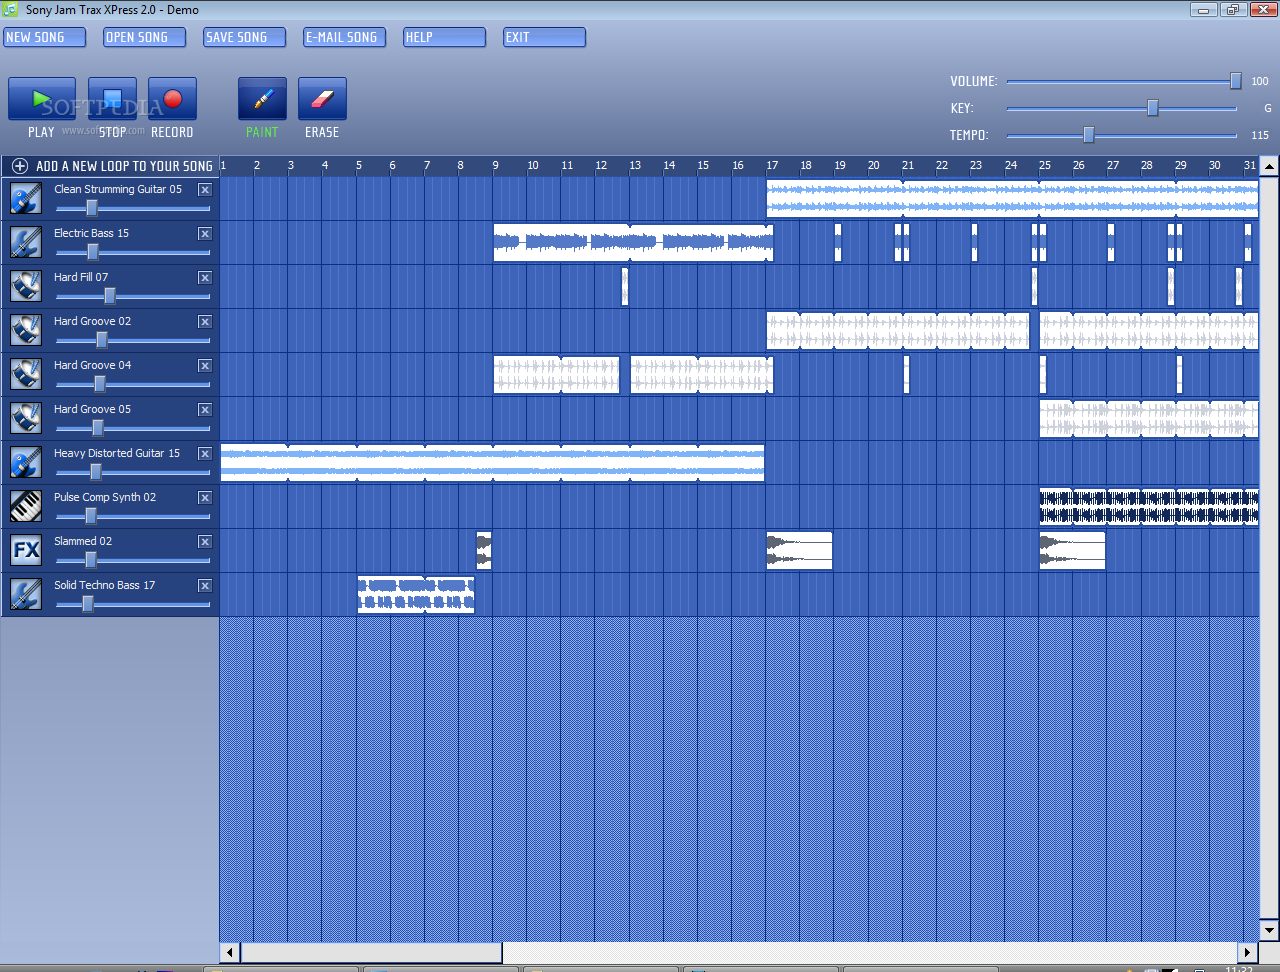Image resolution: width=1280 pixels, height=972 pixels.
Task: Click the EXIT button
Action: [544, 37]
